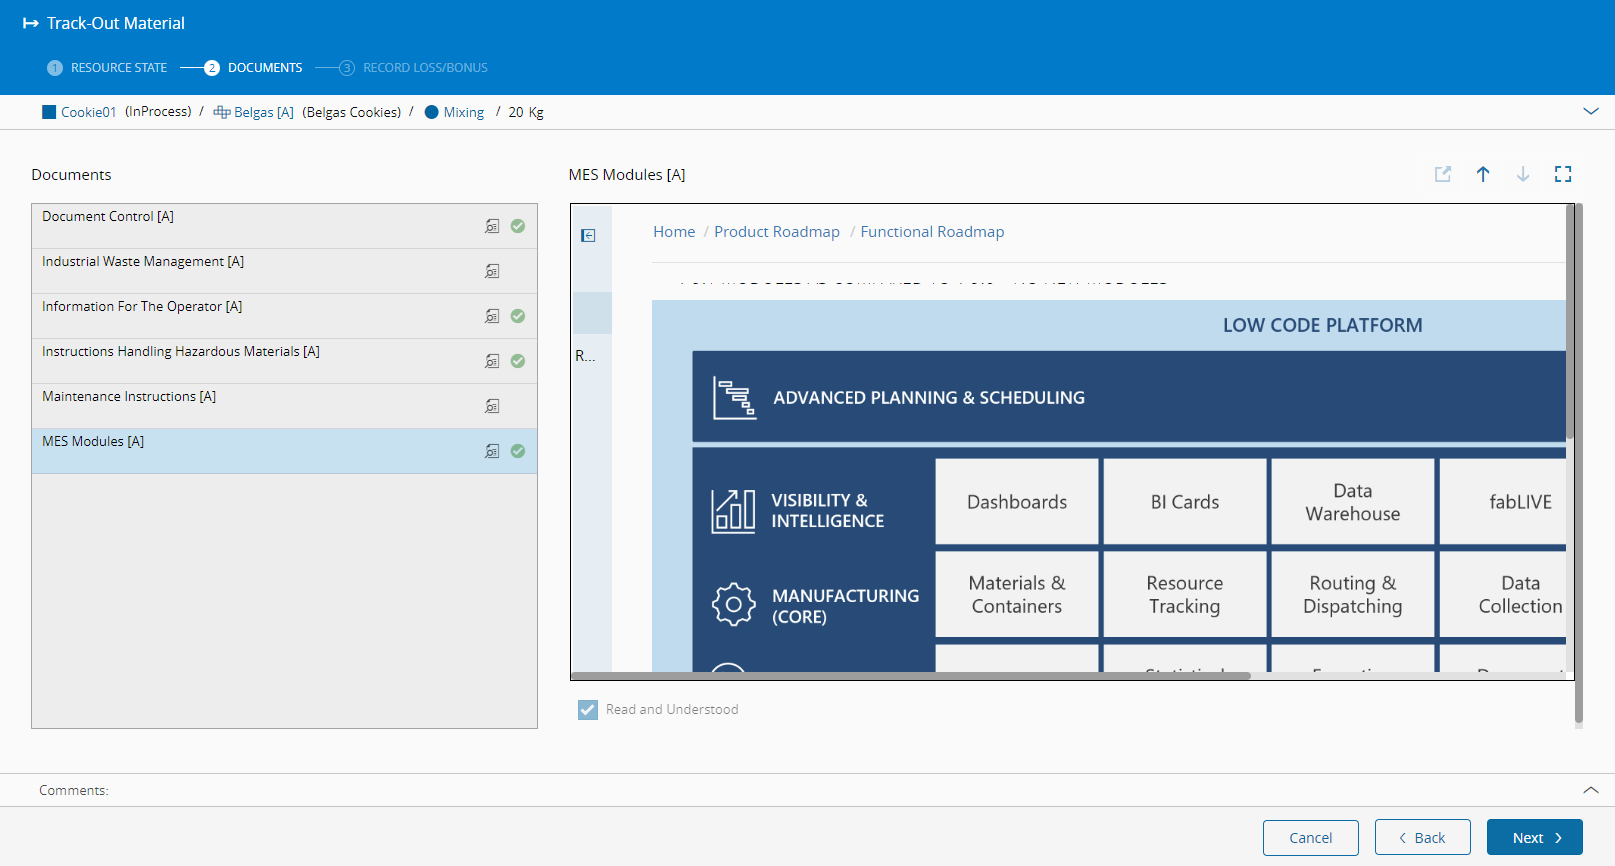Select Maintenance Instructions document in list
Image resolution: width=1615 pixels, height=866 pixels.
coord(130,397)
